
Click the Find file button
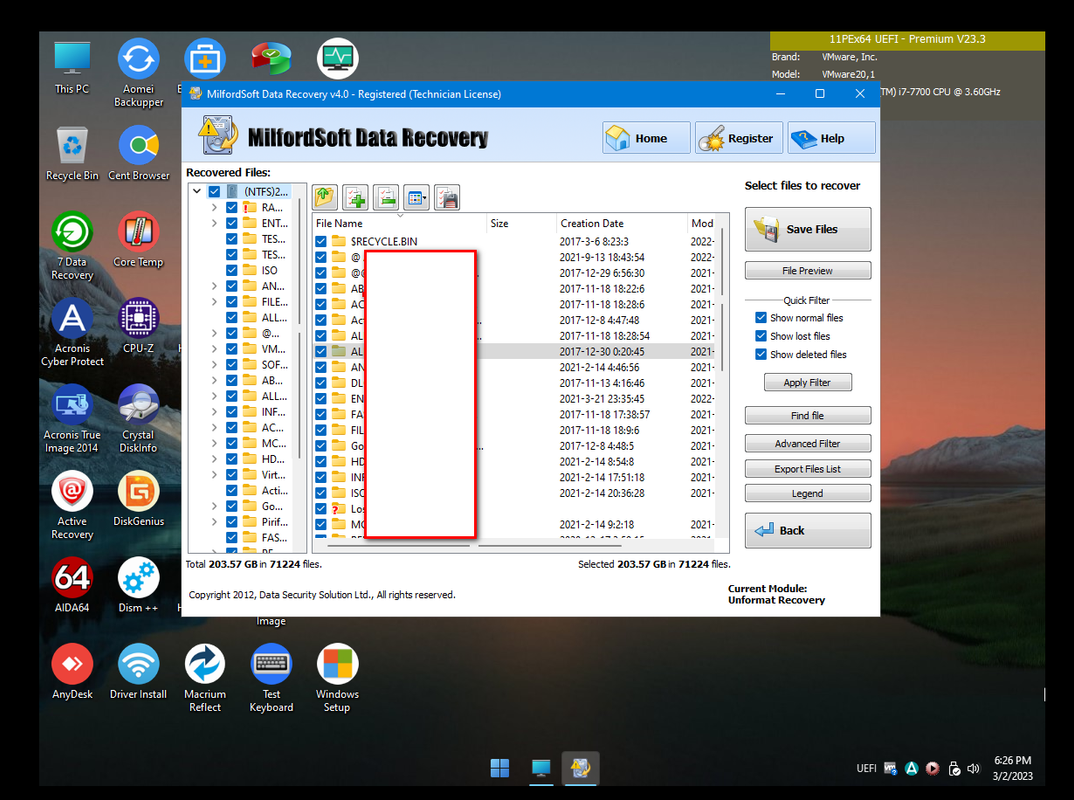coord(808,415)
